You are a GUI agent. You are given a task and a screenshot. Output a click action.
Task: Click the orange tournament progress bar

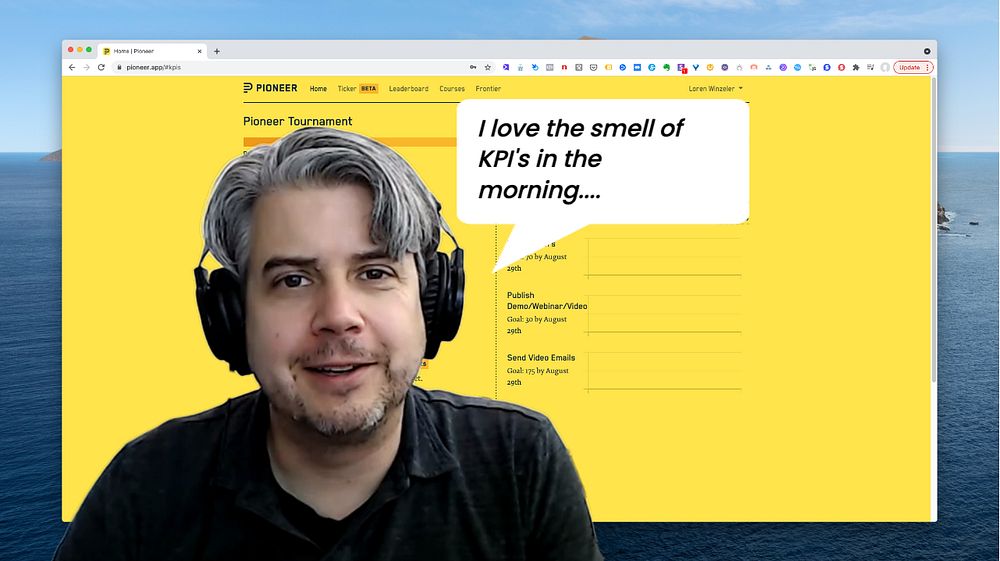[x=349, y=142]
